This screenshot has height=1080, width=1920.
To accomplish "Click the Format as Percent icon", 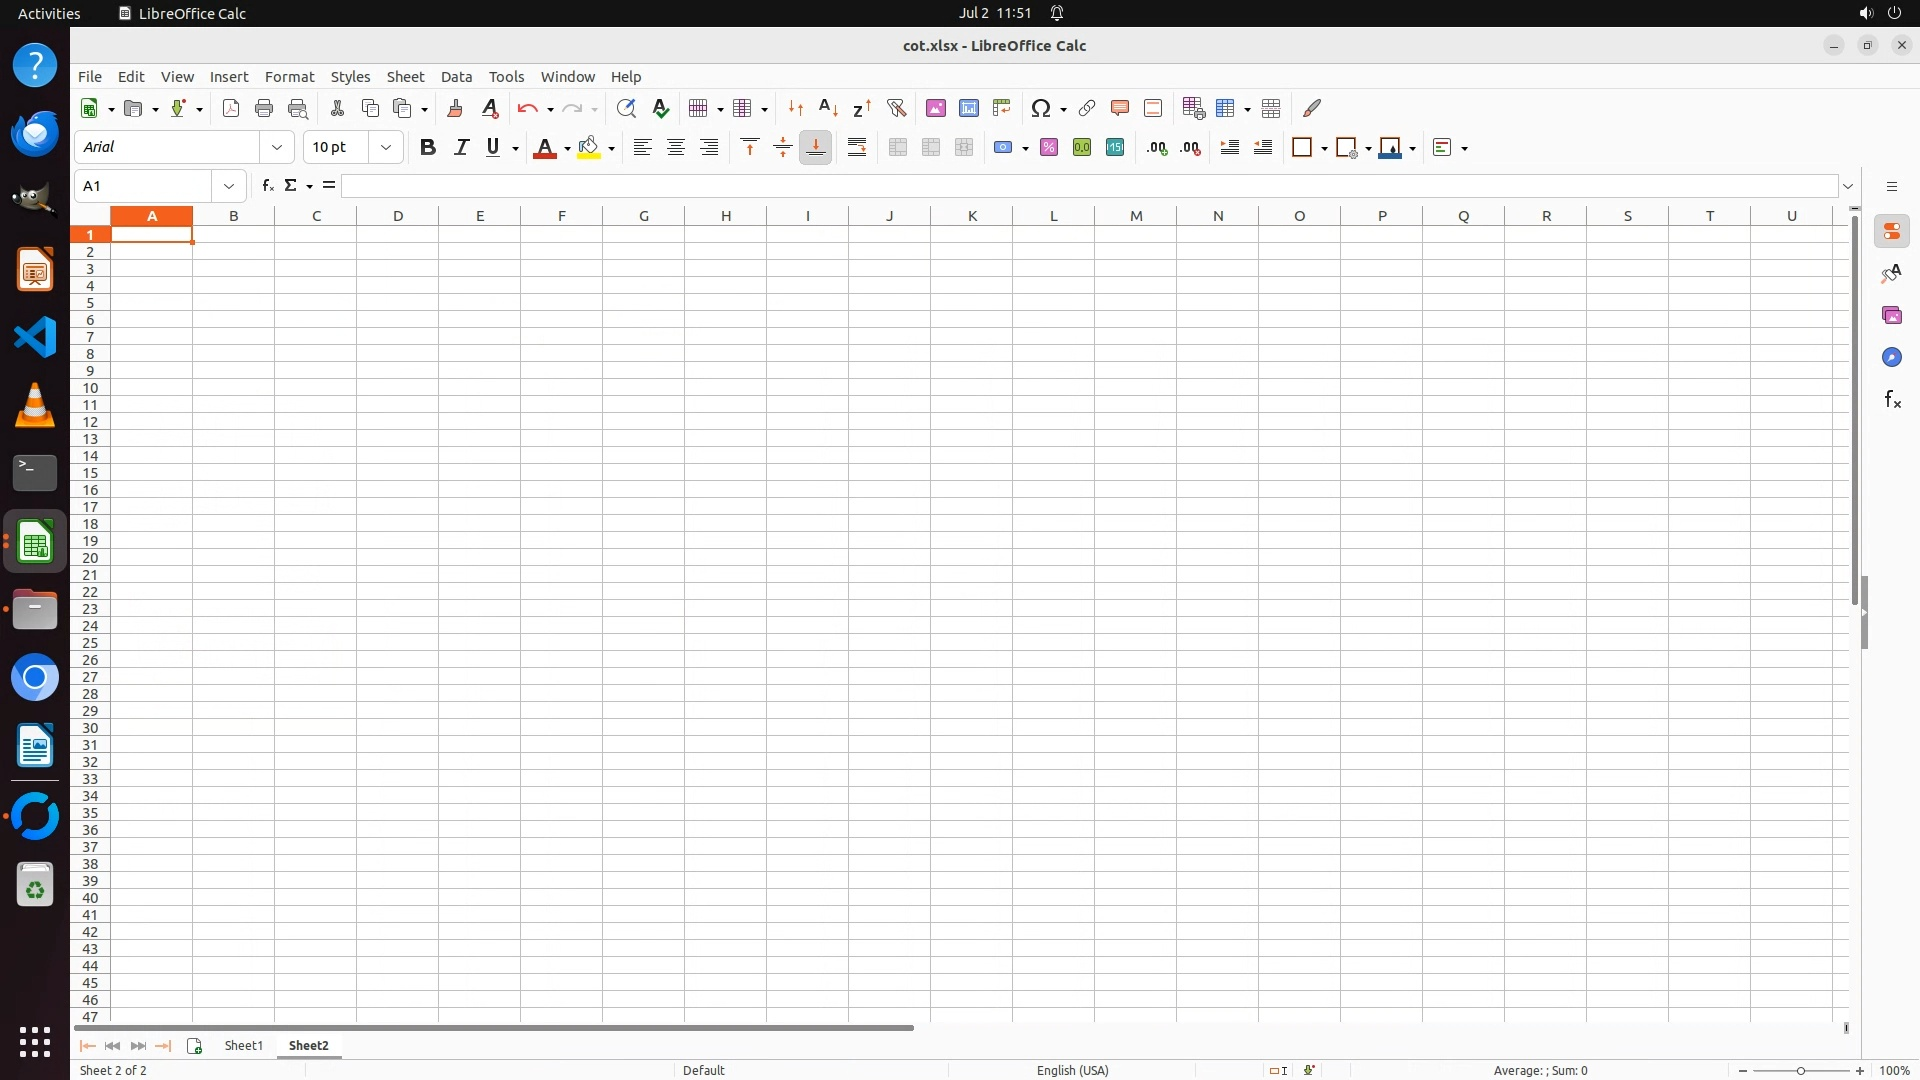I will (1049, 148).
